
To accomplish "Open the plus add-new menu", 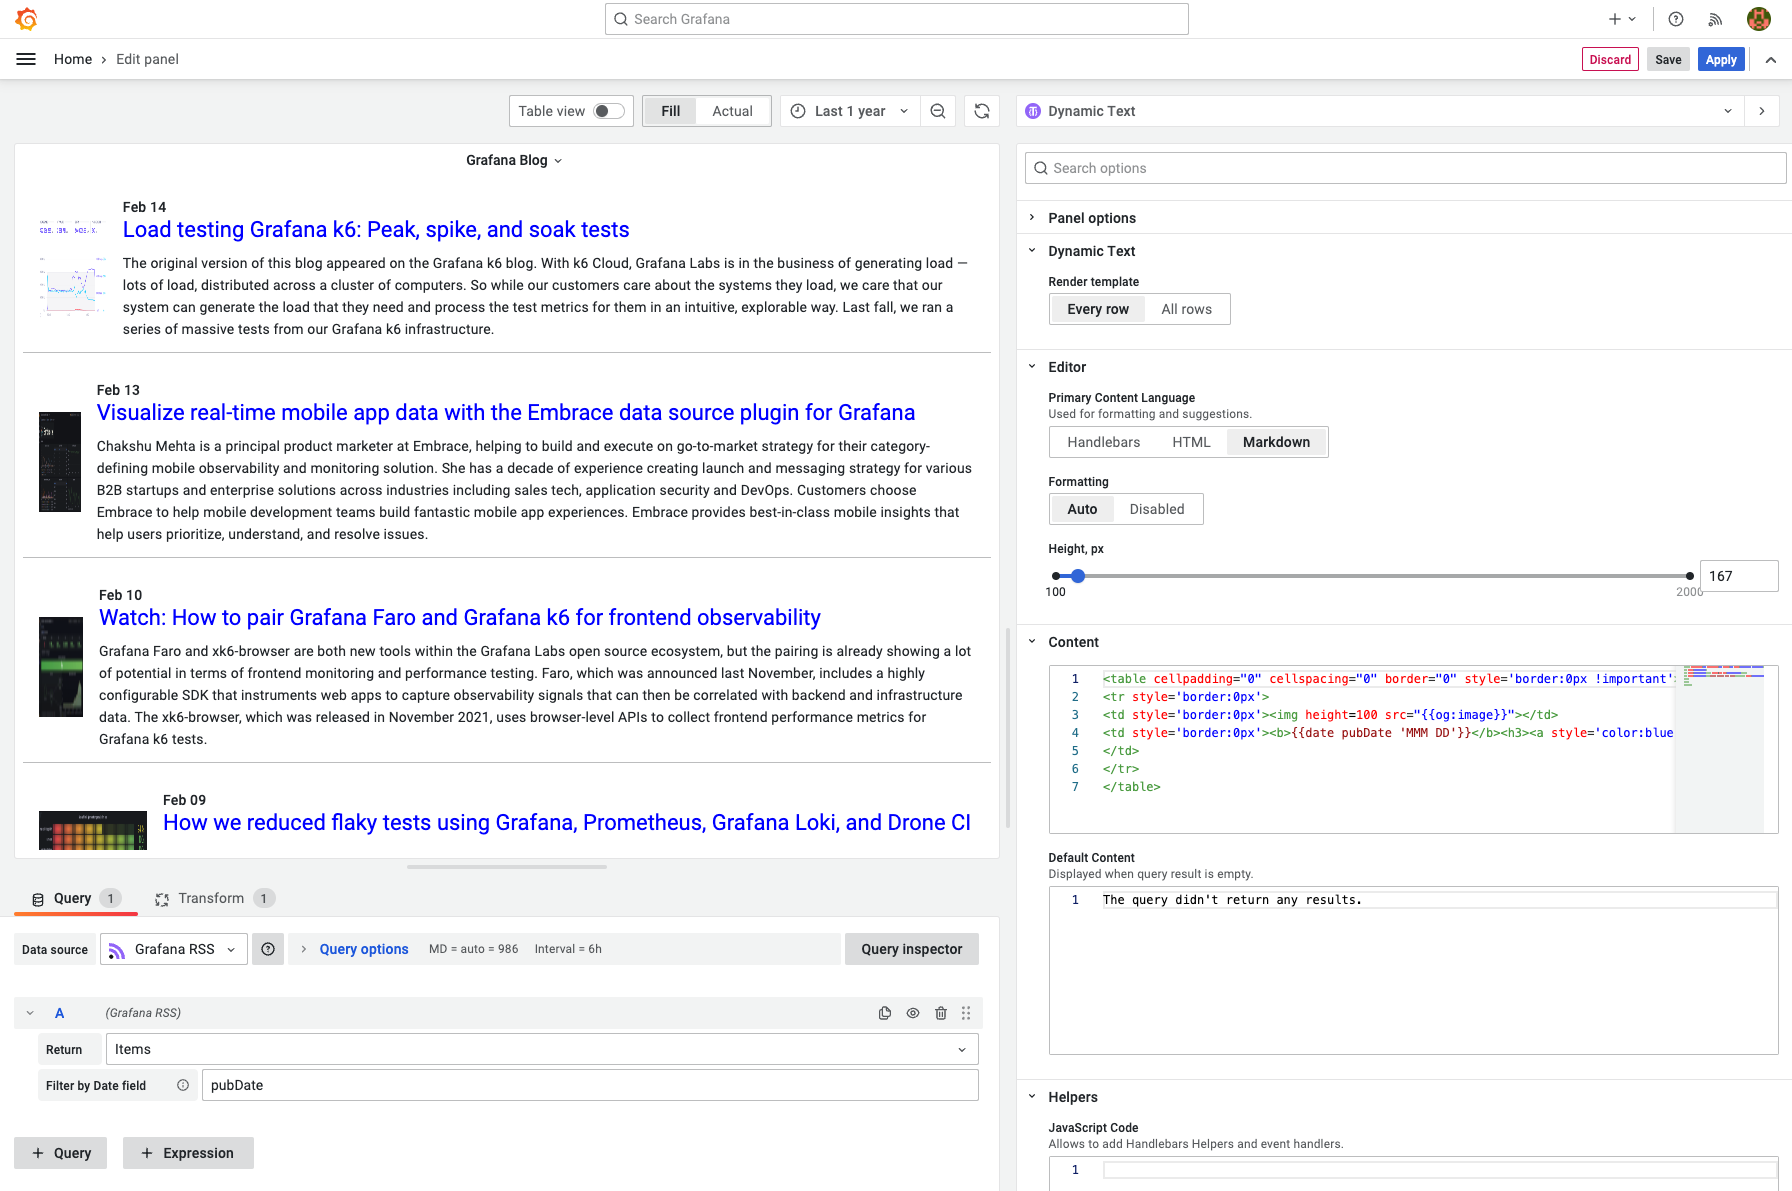I will [x=1622, y=19].
